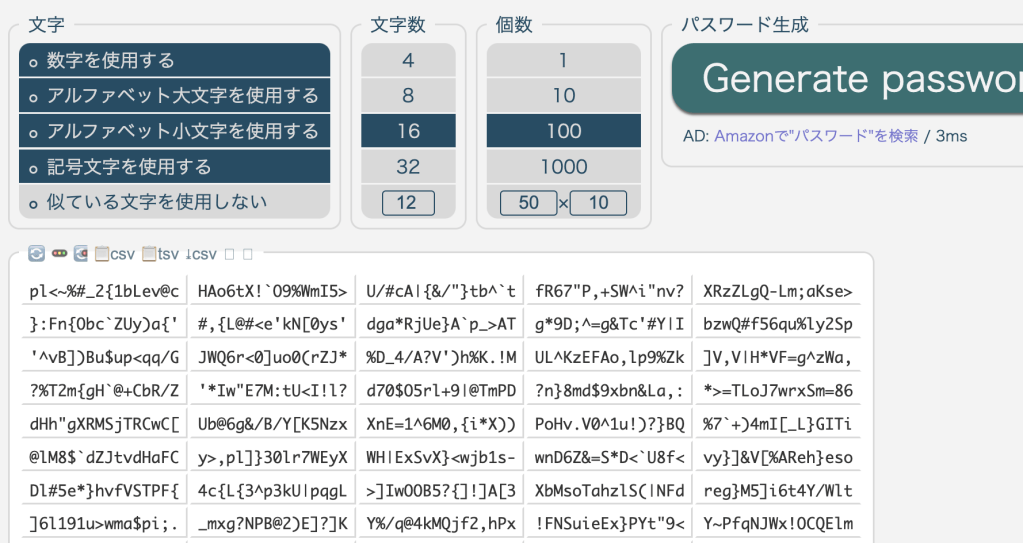Click the refresh-with-red-dot icon in toolbar
Screen dimensions: 1023x543
(81, 254)
